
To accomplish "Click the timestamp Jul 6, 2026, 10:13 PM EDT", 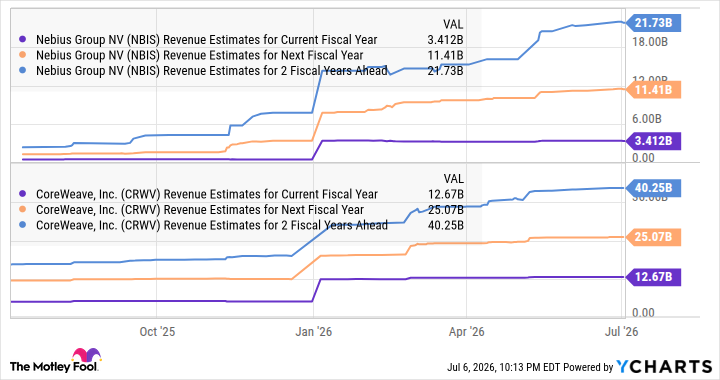I will pyautogui.click(x=503, y=368).
